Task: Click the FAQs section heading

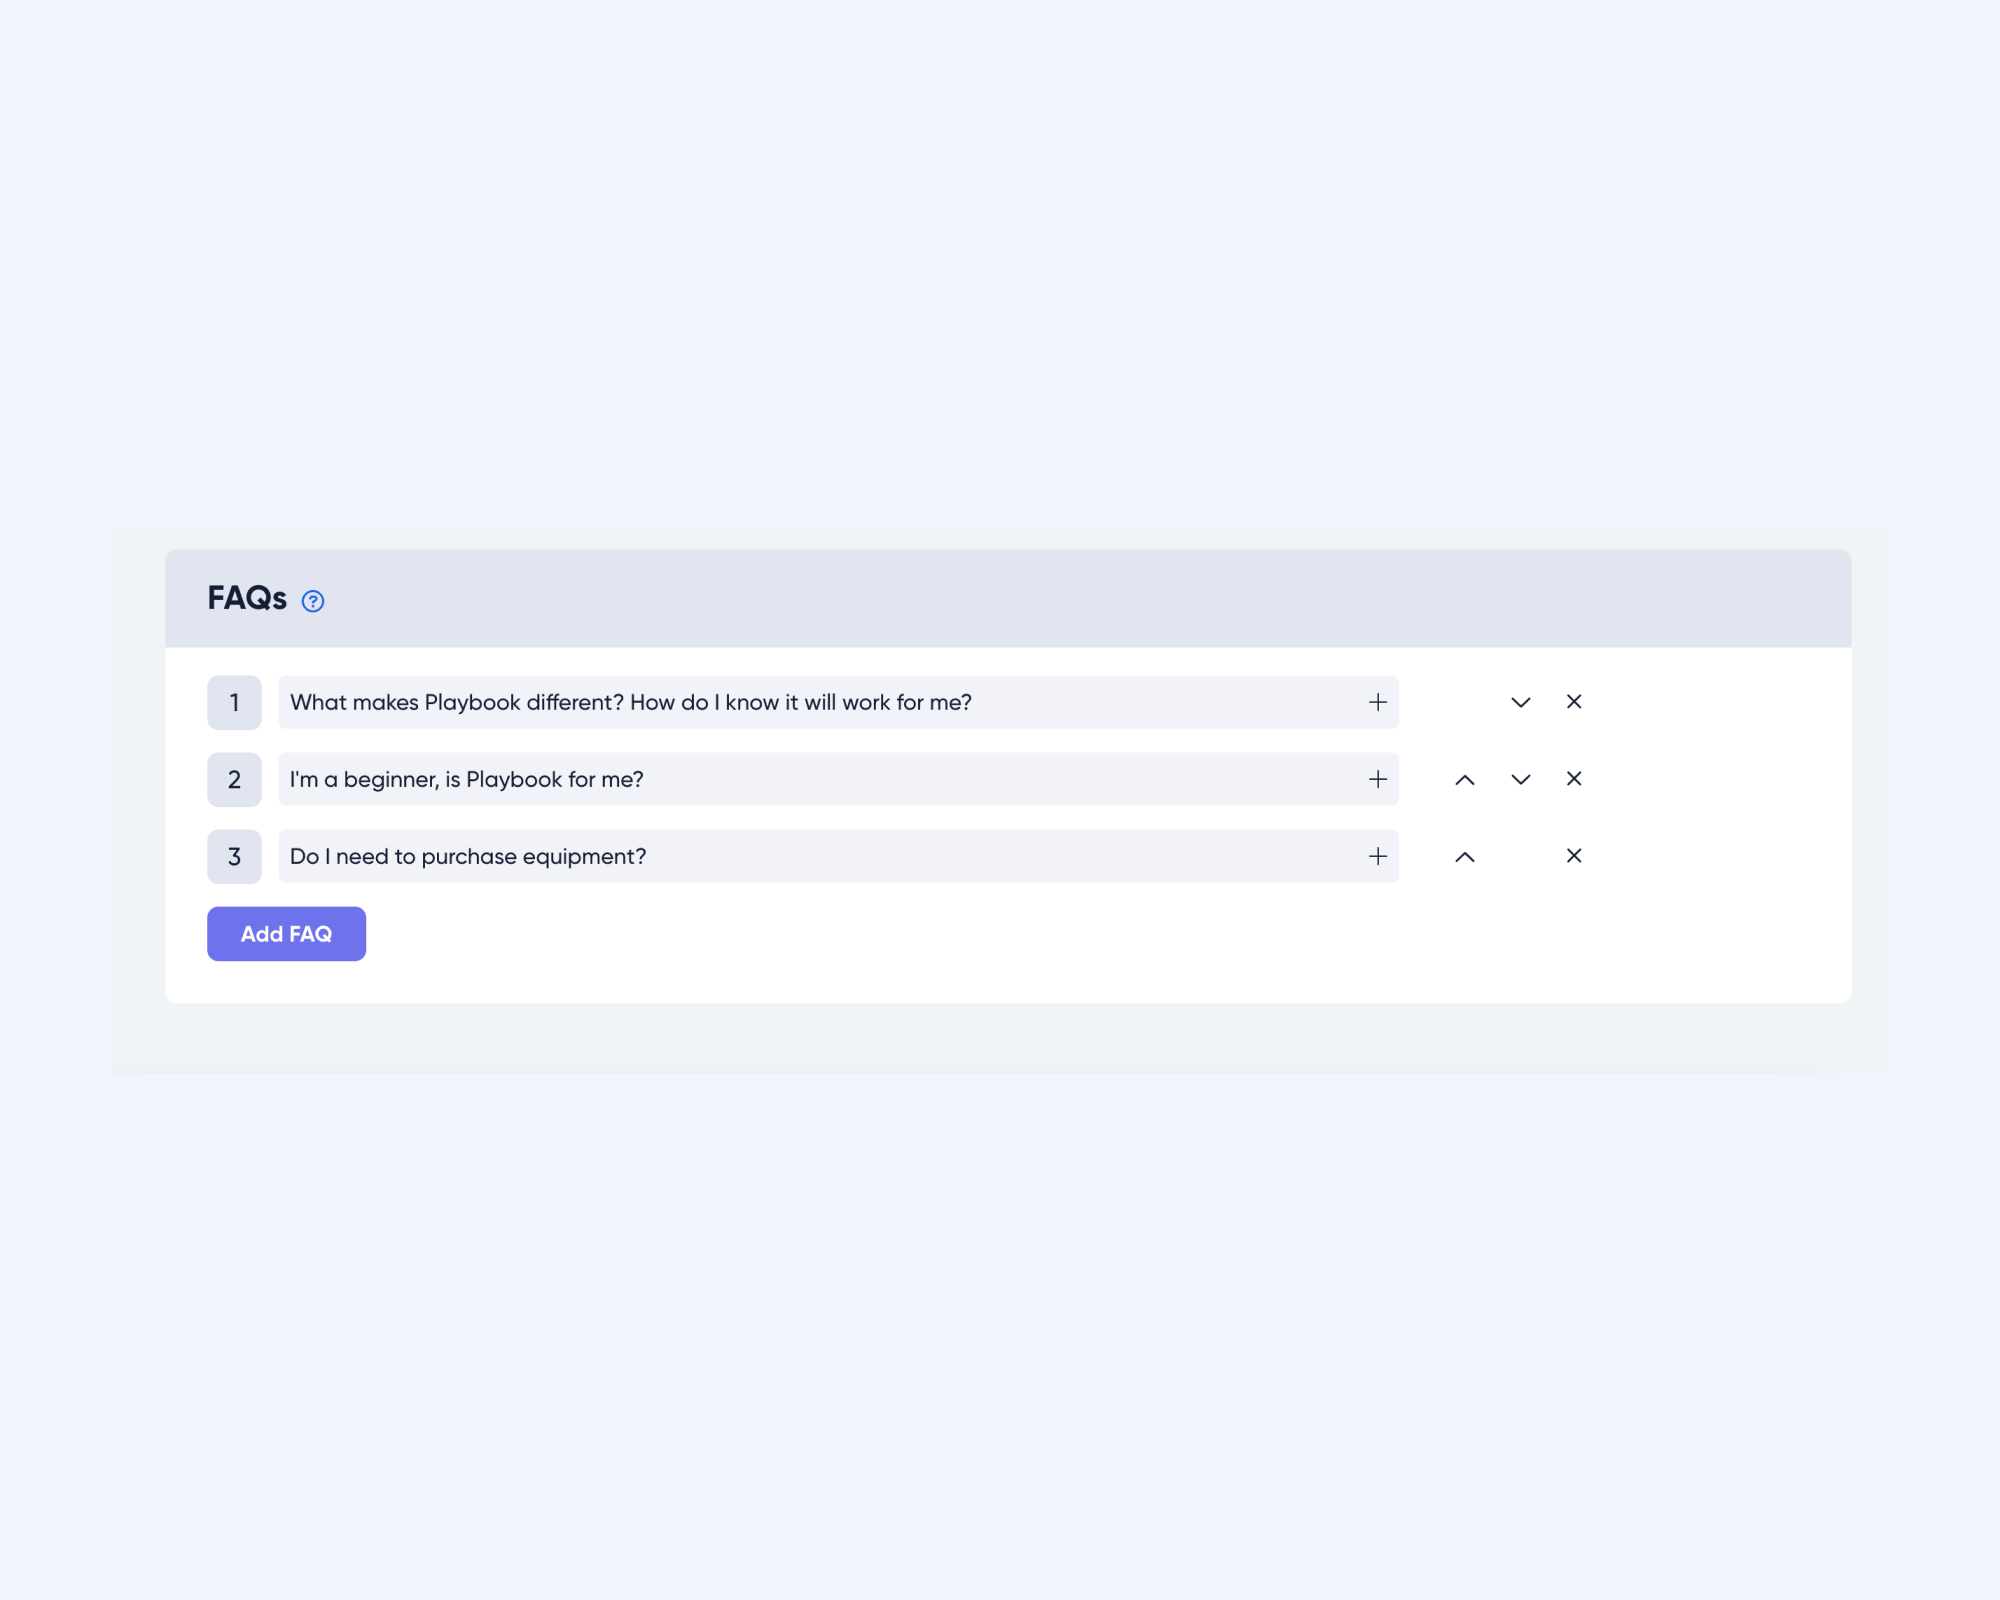Action: click(247, 598)
